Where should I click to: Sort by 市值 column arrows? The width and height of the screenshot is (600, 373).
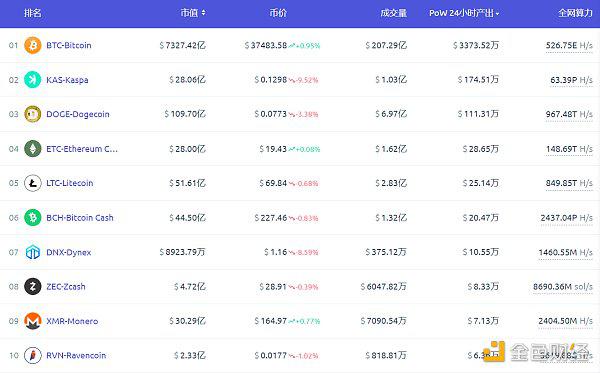[x=204, y=13]
